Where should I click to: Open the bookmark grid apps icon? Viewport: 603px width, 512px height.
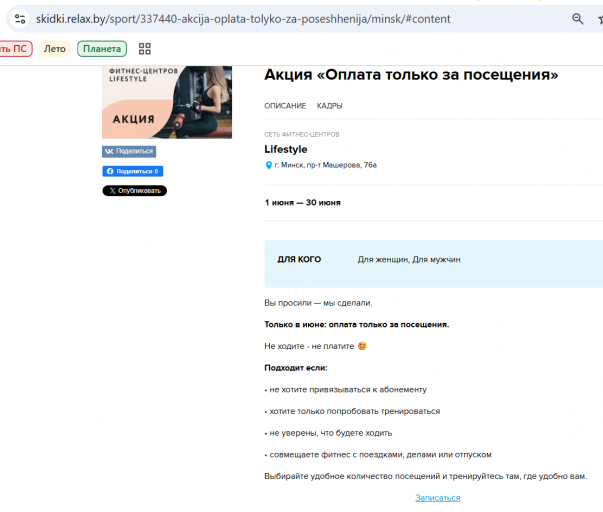point(145,49)
